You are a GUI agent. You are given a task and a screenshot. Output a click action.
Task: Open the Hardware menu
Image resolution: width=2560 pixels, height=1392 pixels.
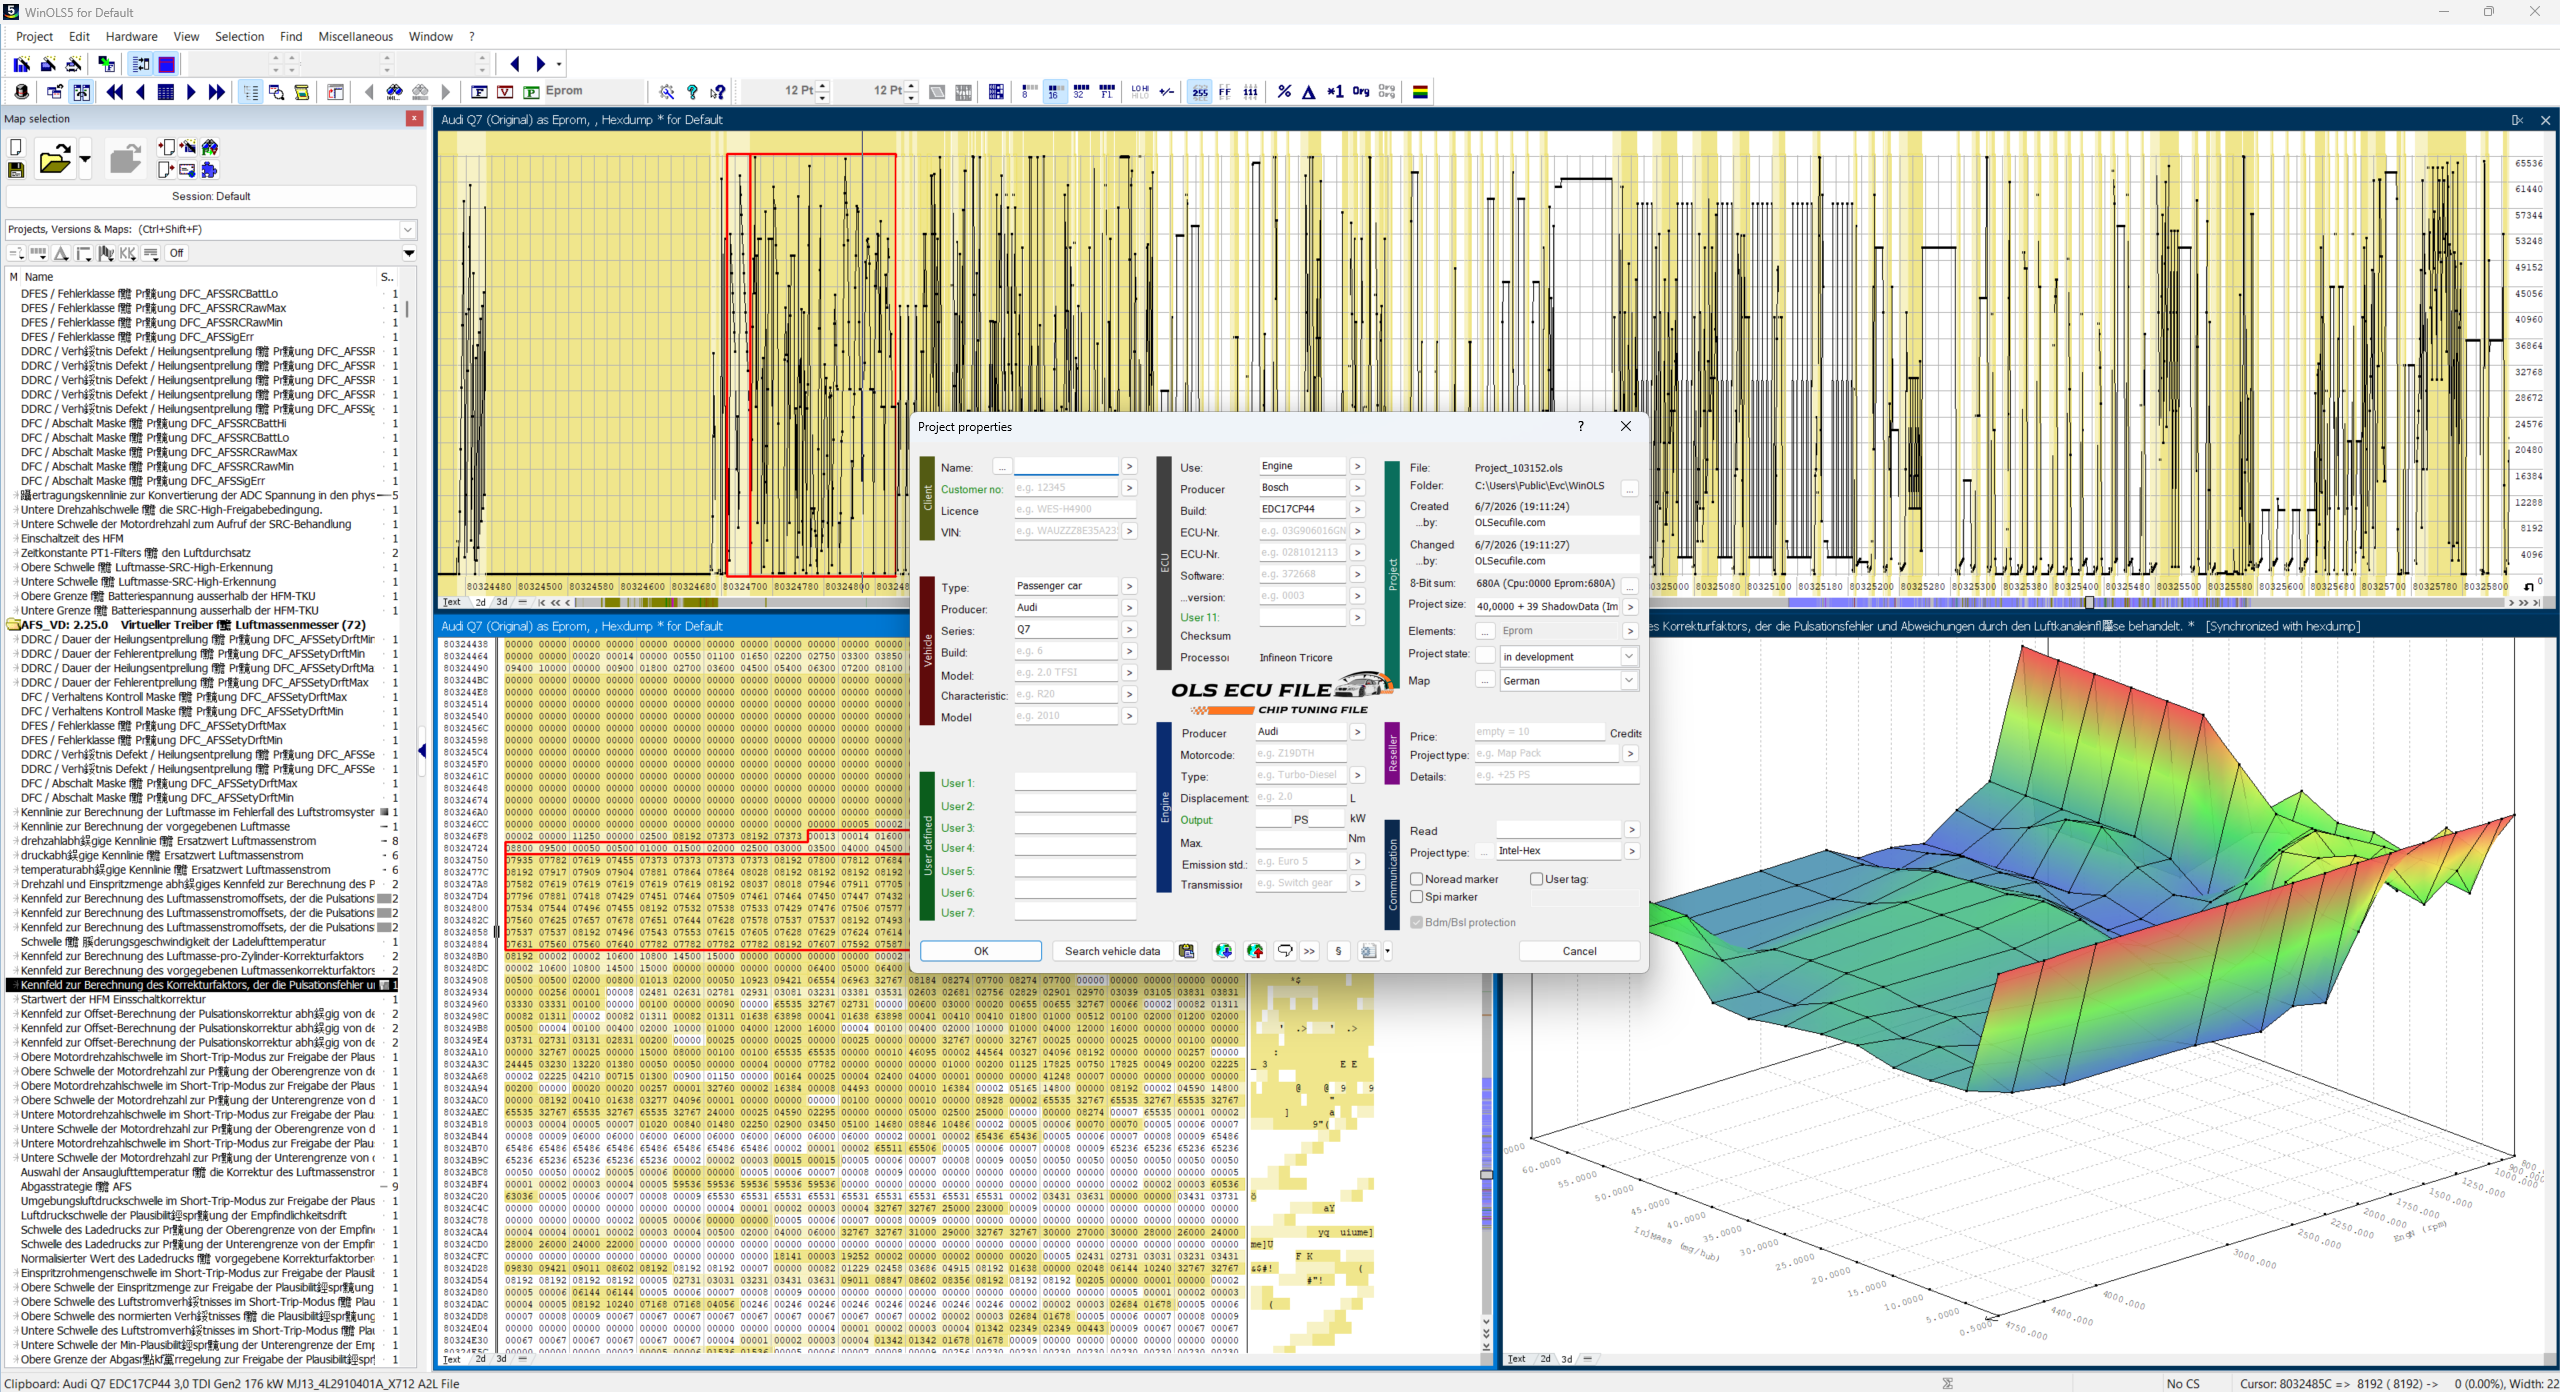[x=131, y=37]
